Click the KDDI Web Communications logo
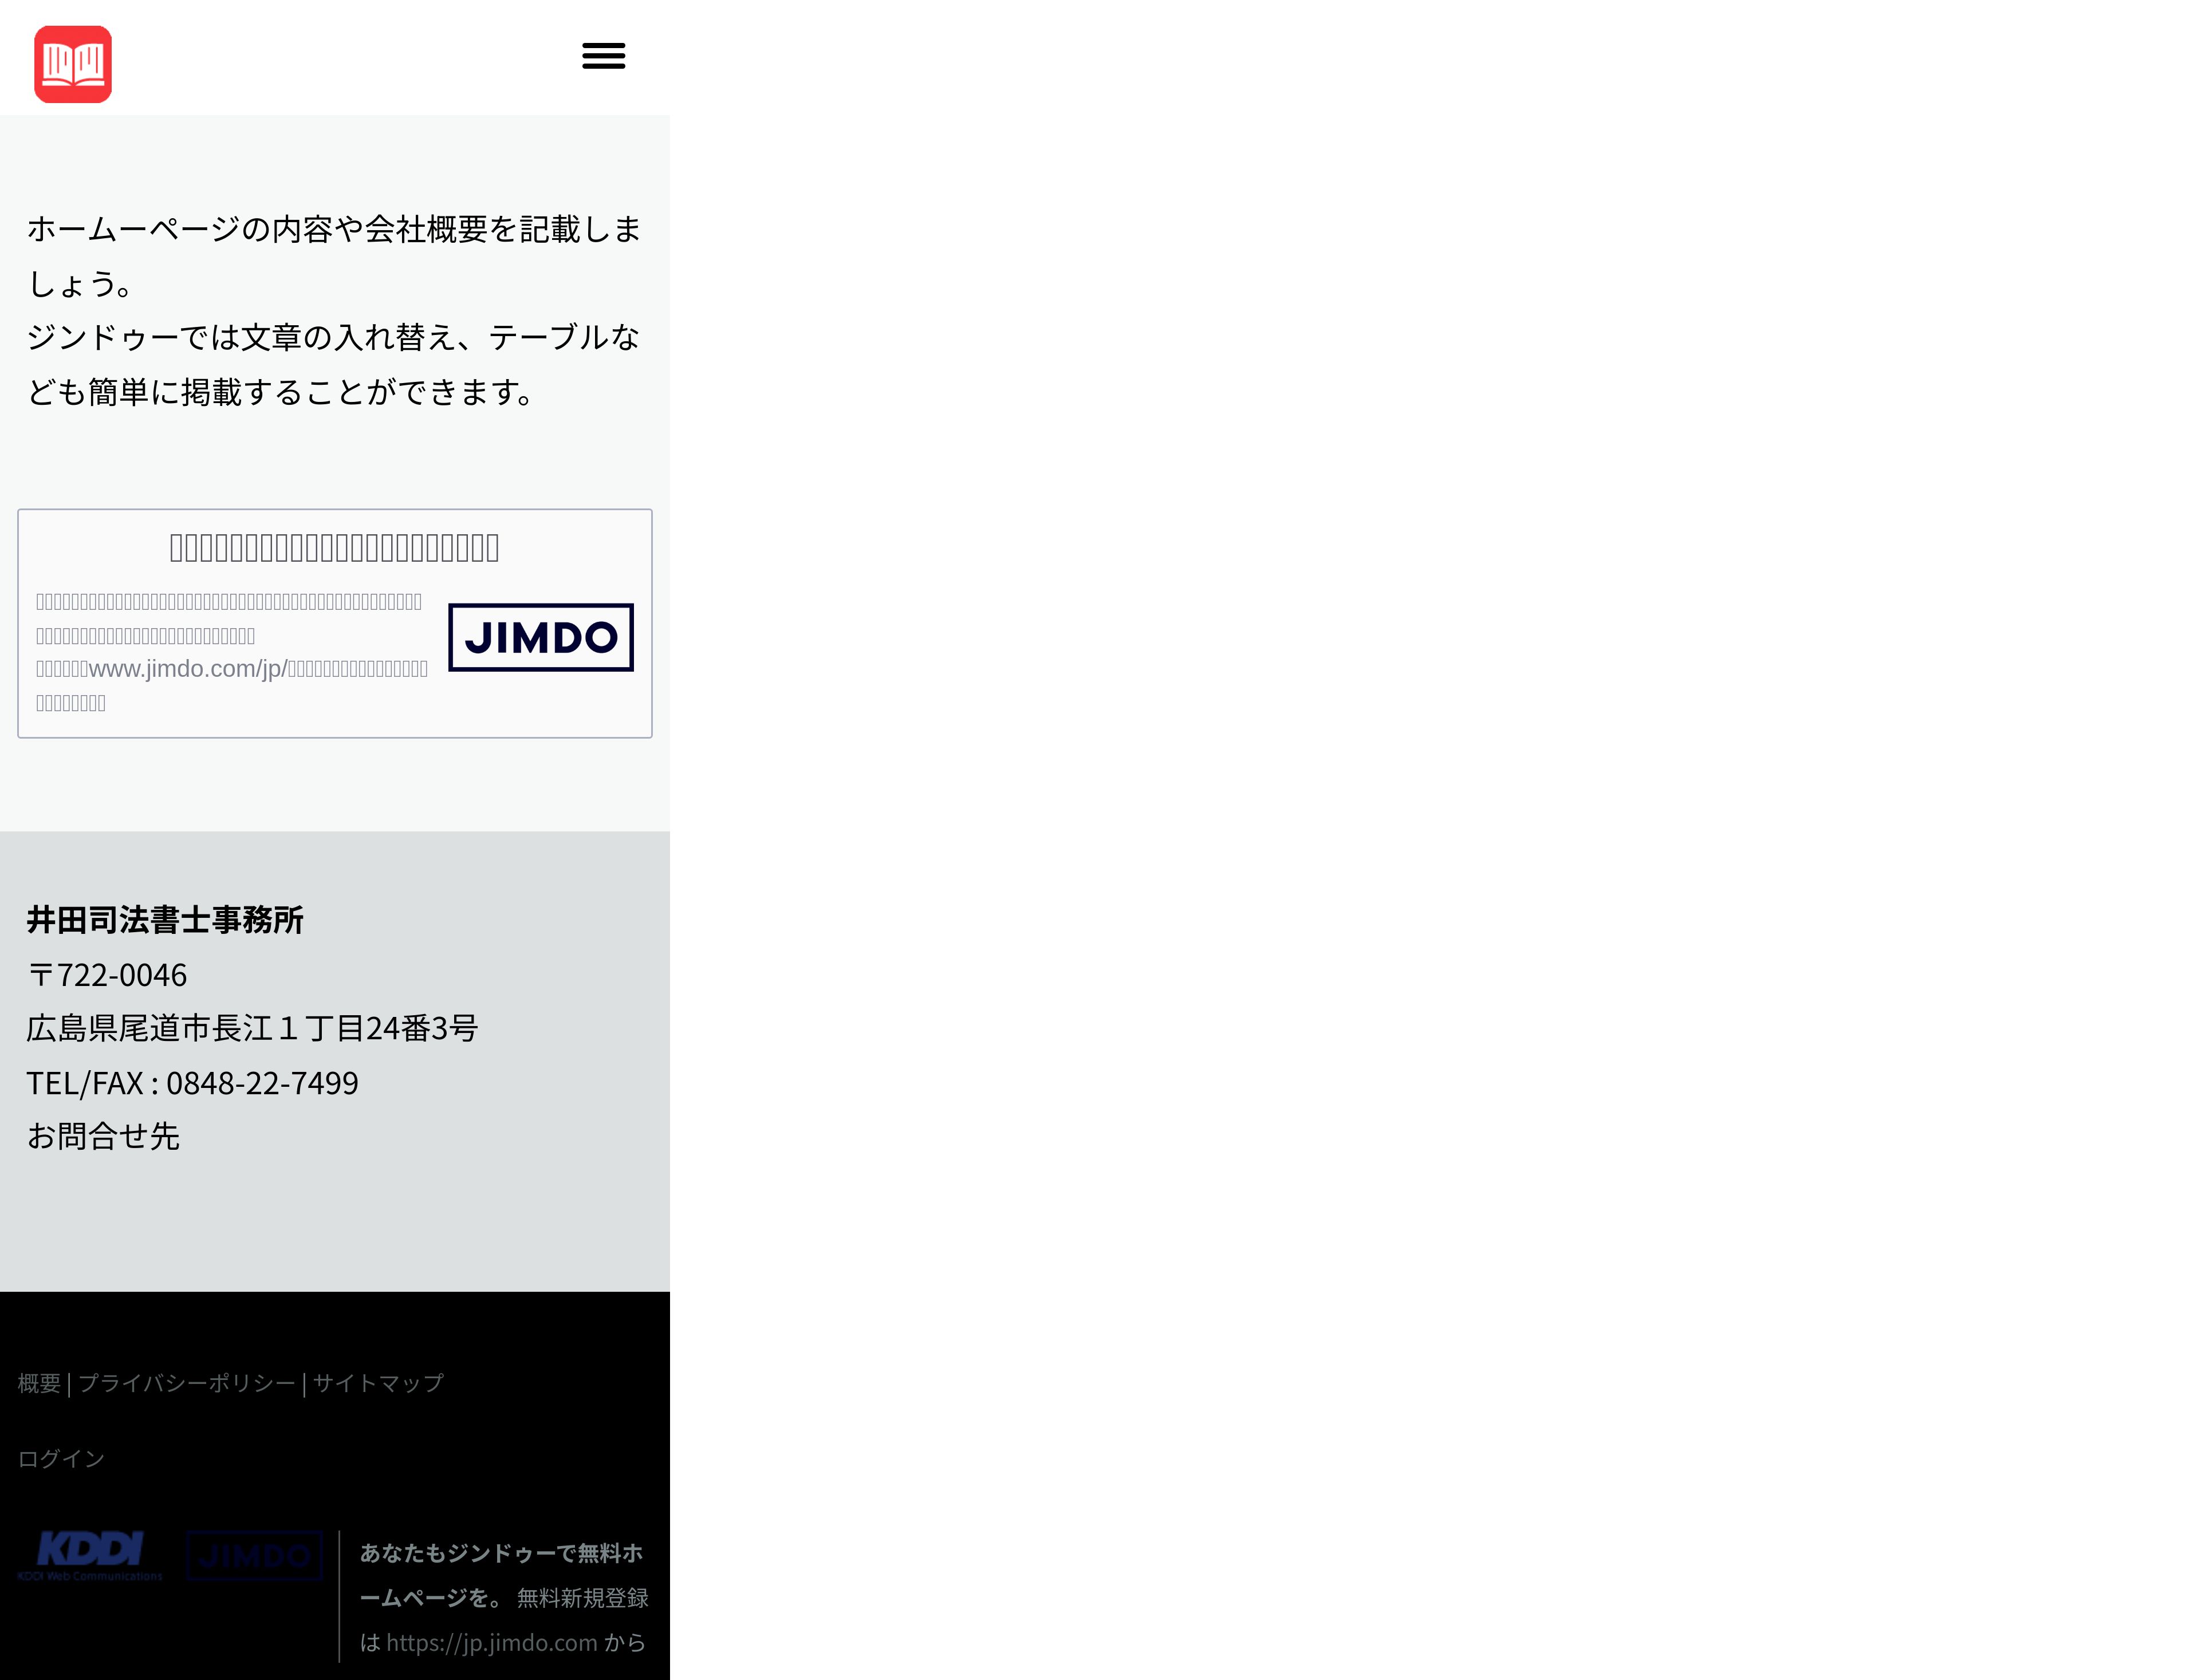Image resolution: width=2206 pixels, height=1680 pixels. 90,1554
